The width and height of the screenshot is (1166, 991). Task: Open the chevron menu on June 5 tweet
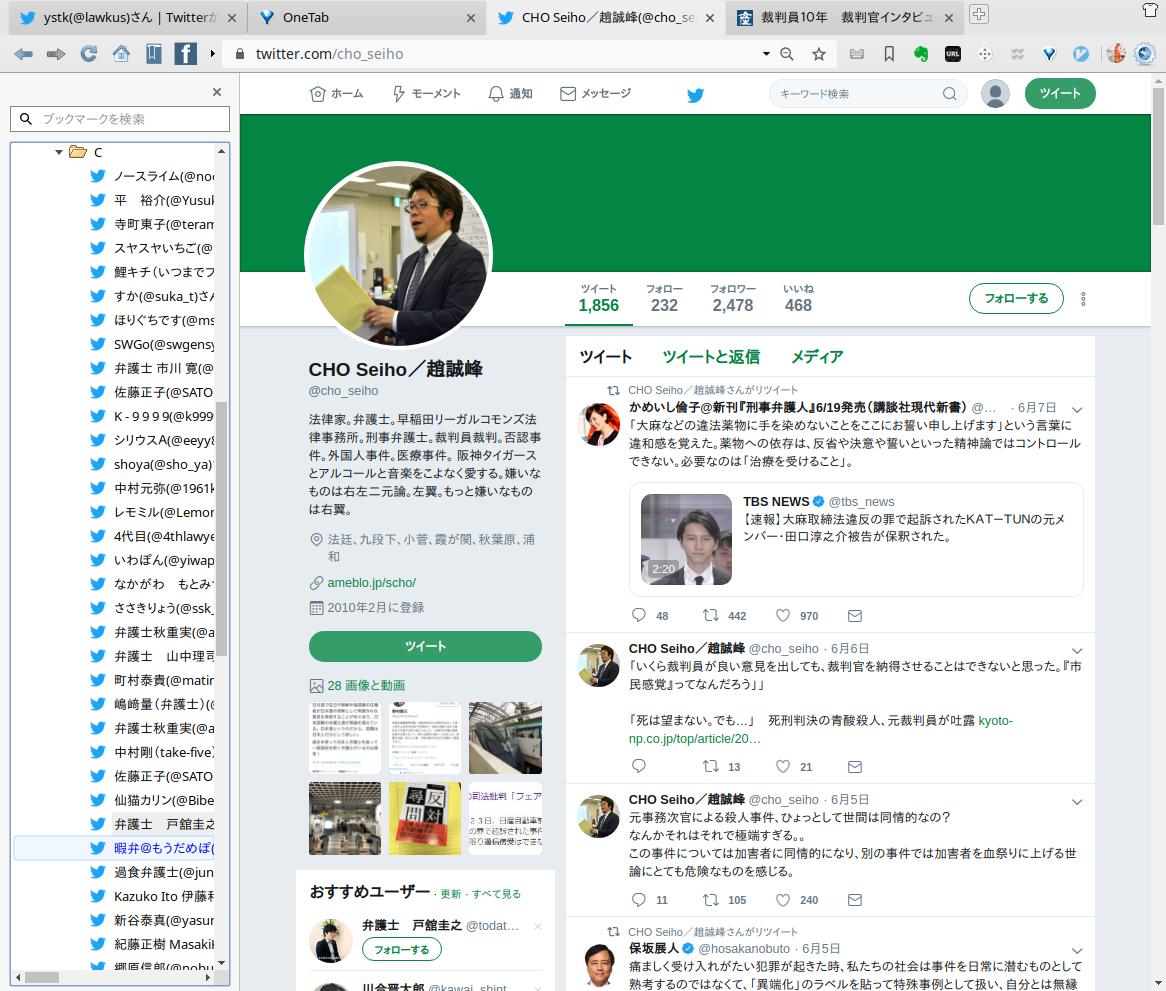tap(1077, 801)
